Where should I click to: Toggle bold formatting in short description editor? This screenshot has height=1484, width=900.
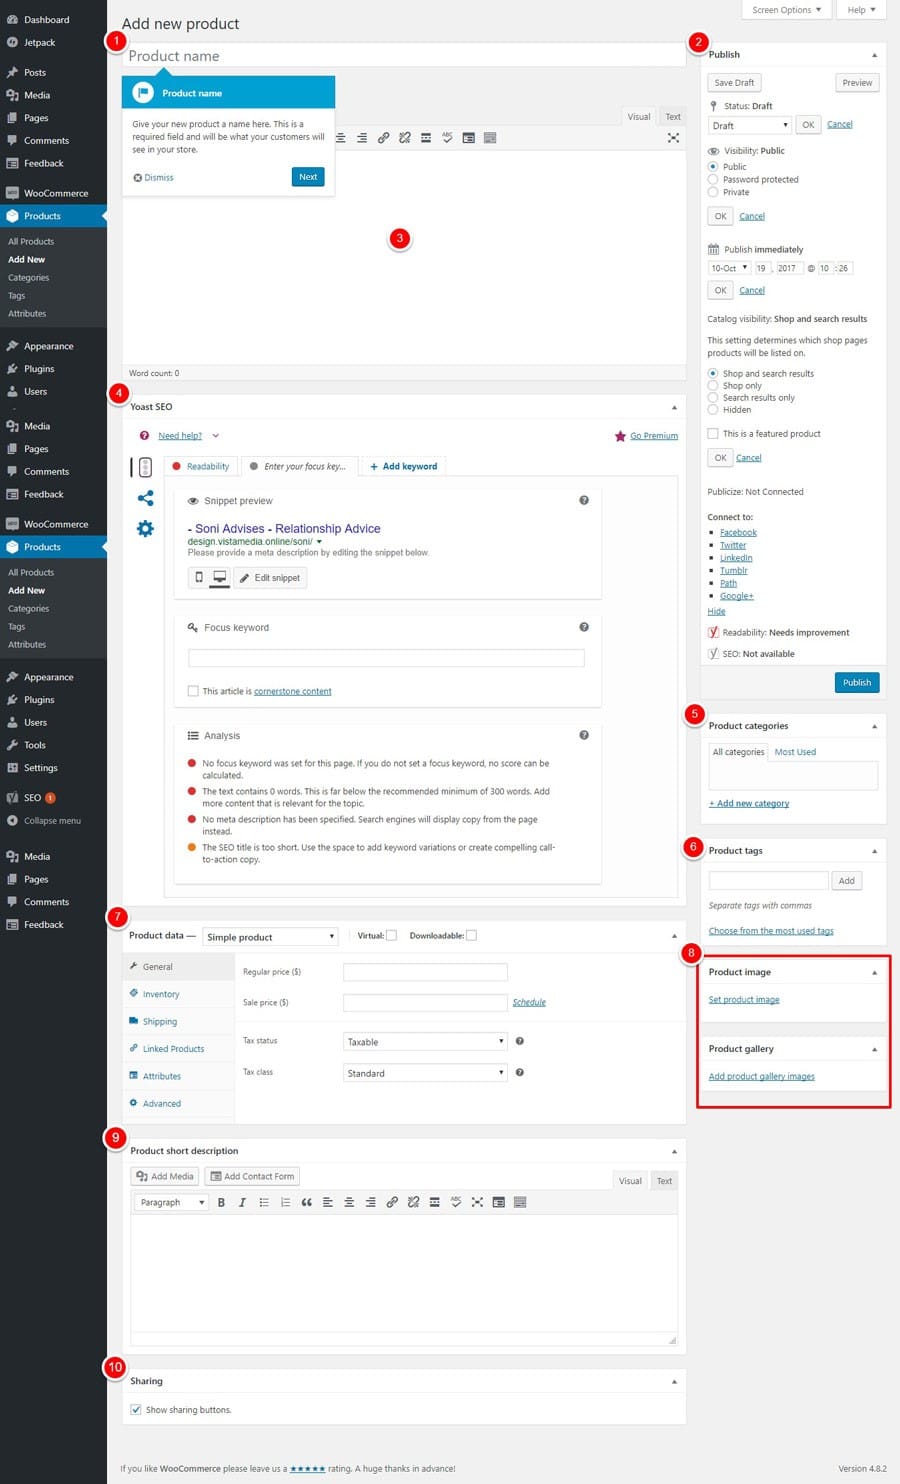221,1202
